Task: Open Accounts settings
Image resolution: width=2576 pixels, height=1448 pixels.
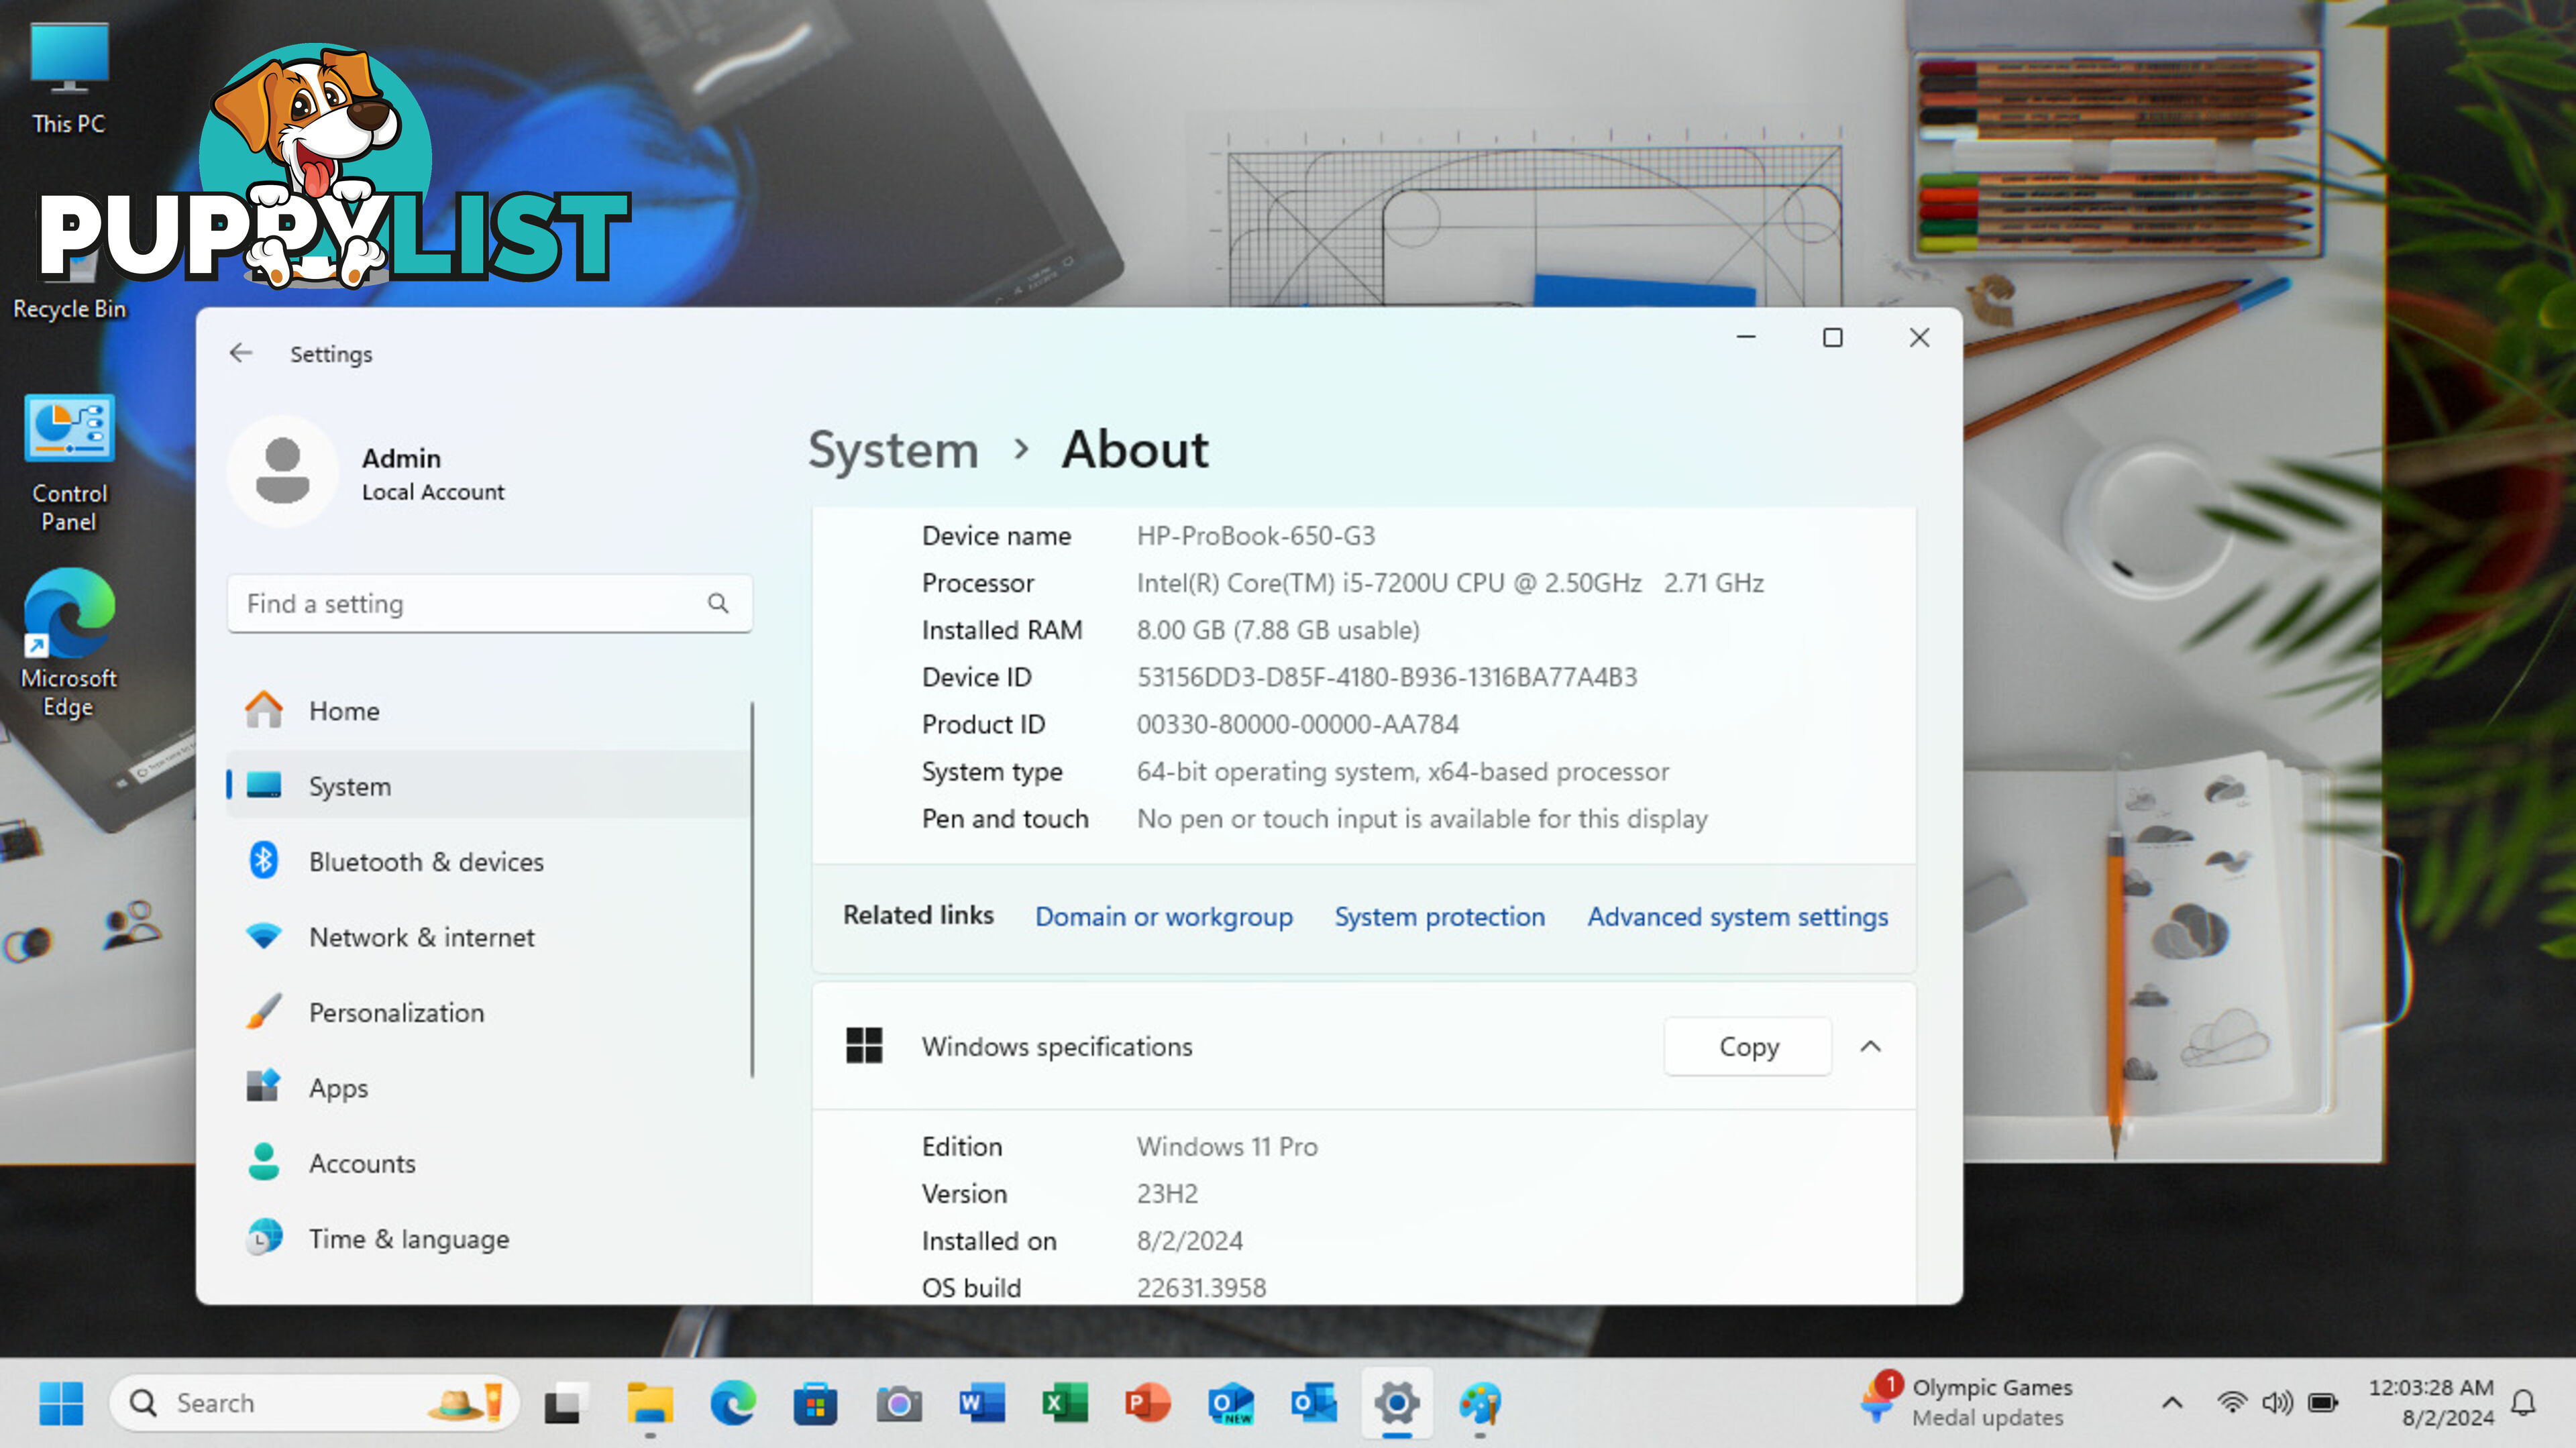Action: (x=488, y=1164)
